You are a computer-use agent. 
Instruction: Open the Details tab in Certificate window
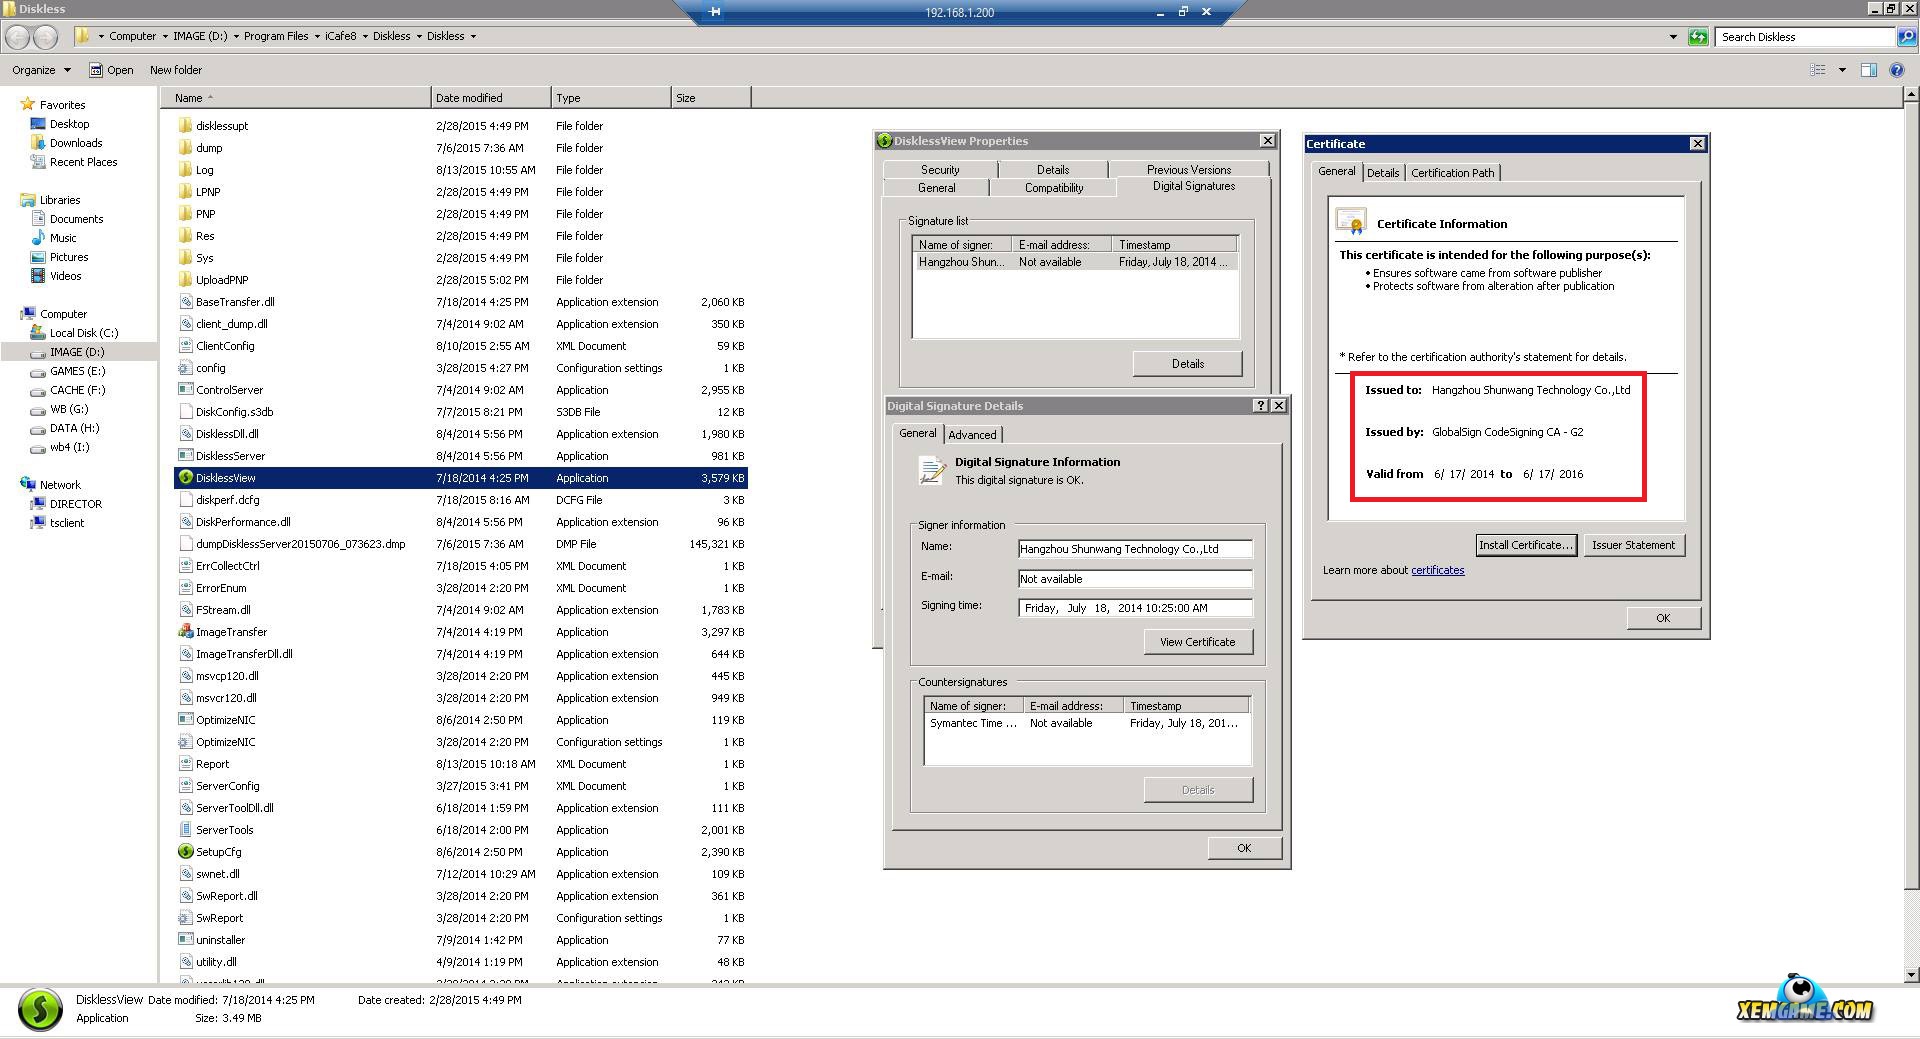click(1383, 173)
